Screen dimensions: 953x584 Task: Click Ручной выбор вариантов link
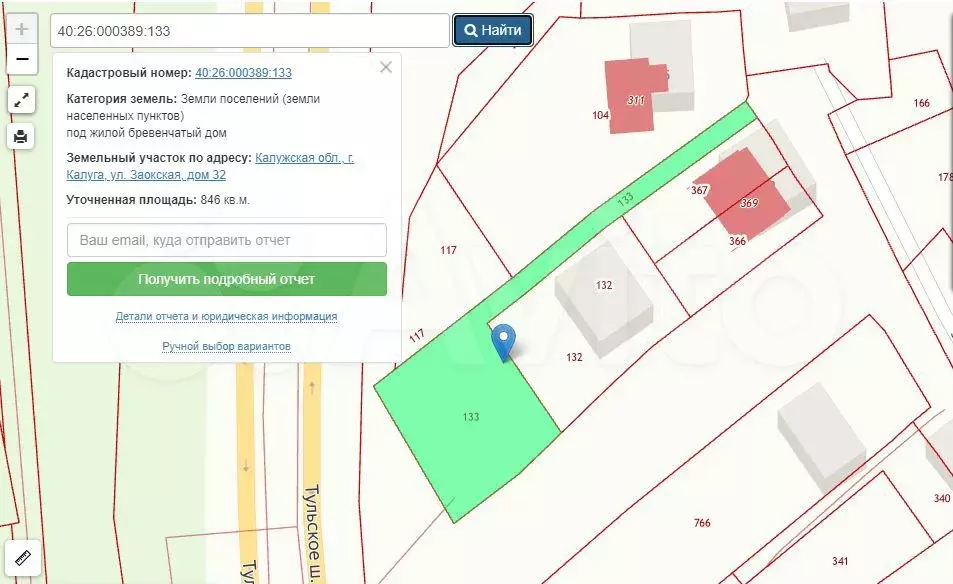(x=226, y=346)
